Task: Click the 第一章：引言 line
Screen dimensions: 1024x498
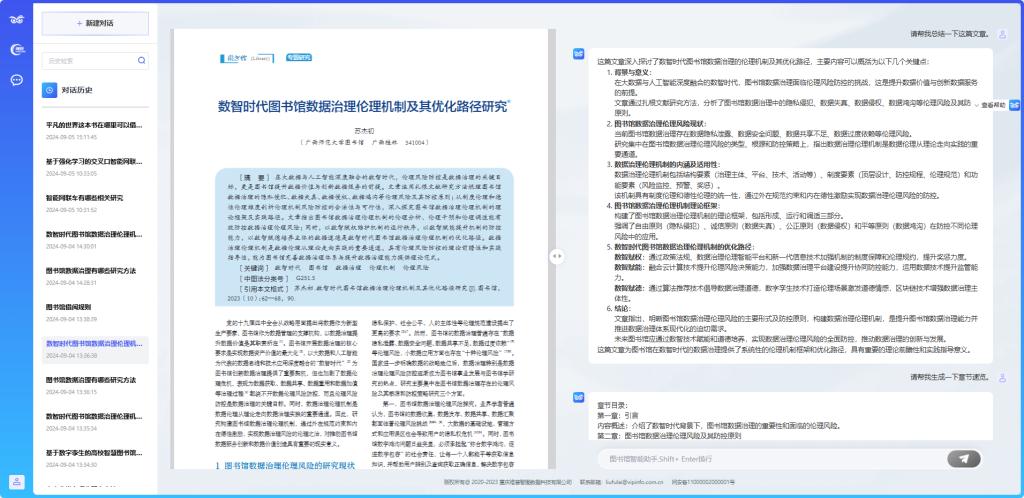Action: pos(618,416)
